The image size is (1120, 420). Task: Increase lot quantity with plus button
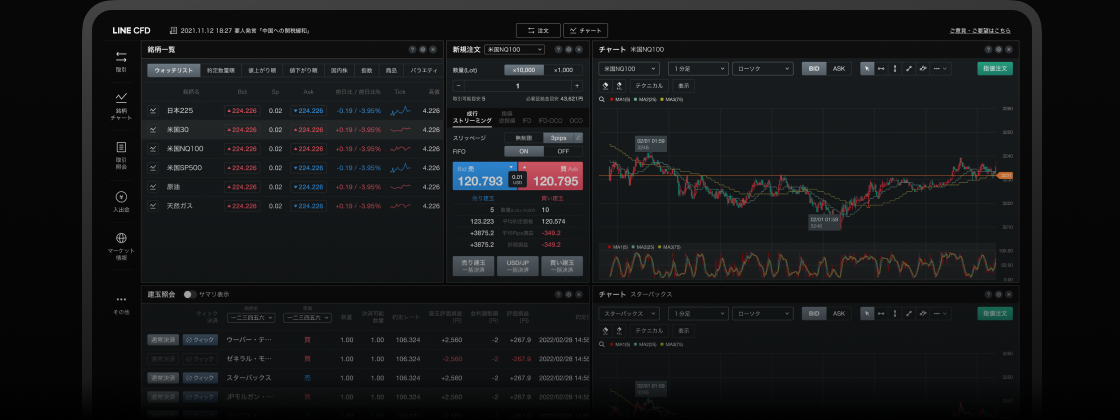pyautogui.click(x=577, y=85)
